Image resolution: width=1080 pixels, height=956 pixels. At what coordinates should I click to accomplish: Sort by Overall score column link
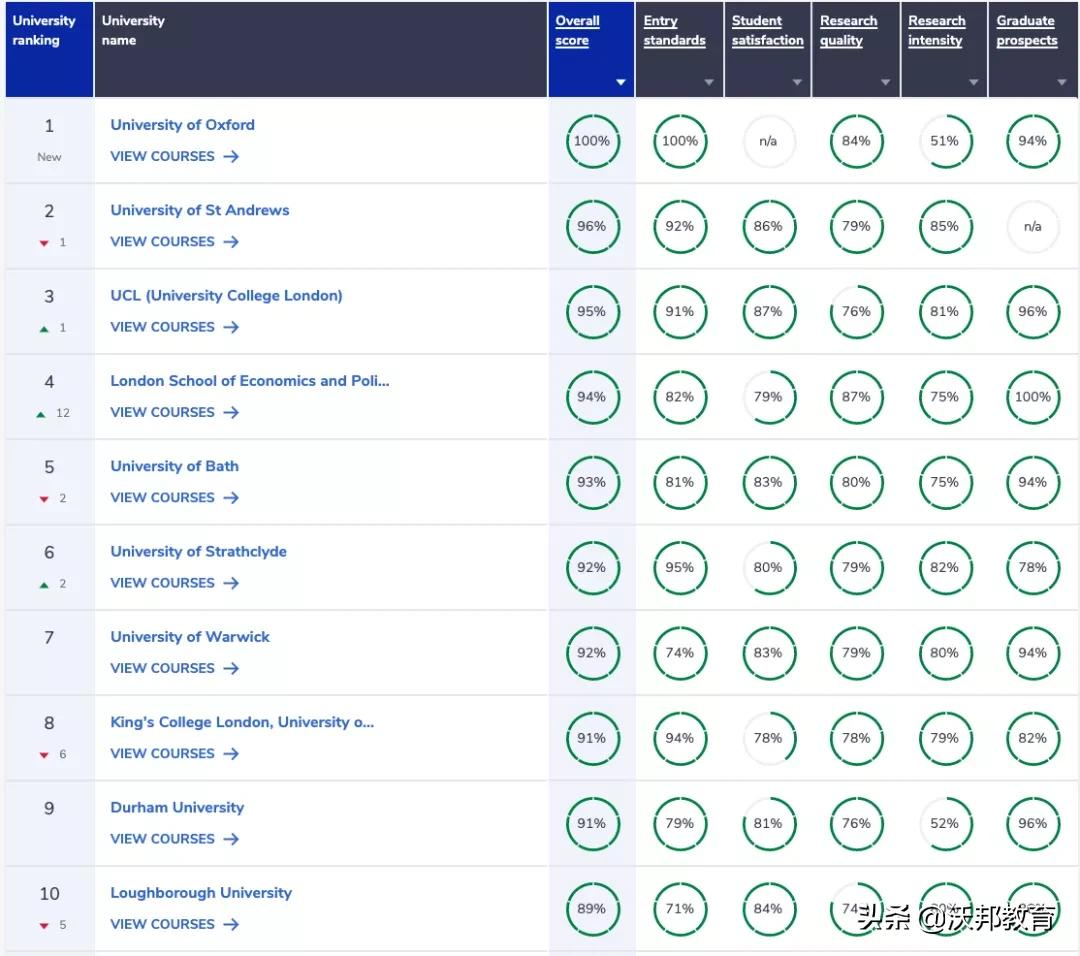pyautogui.click(x=577, y=30)
